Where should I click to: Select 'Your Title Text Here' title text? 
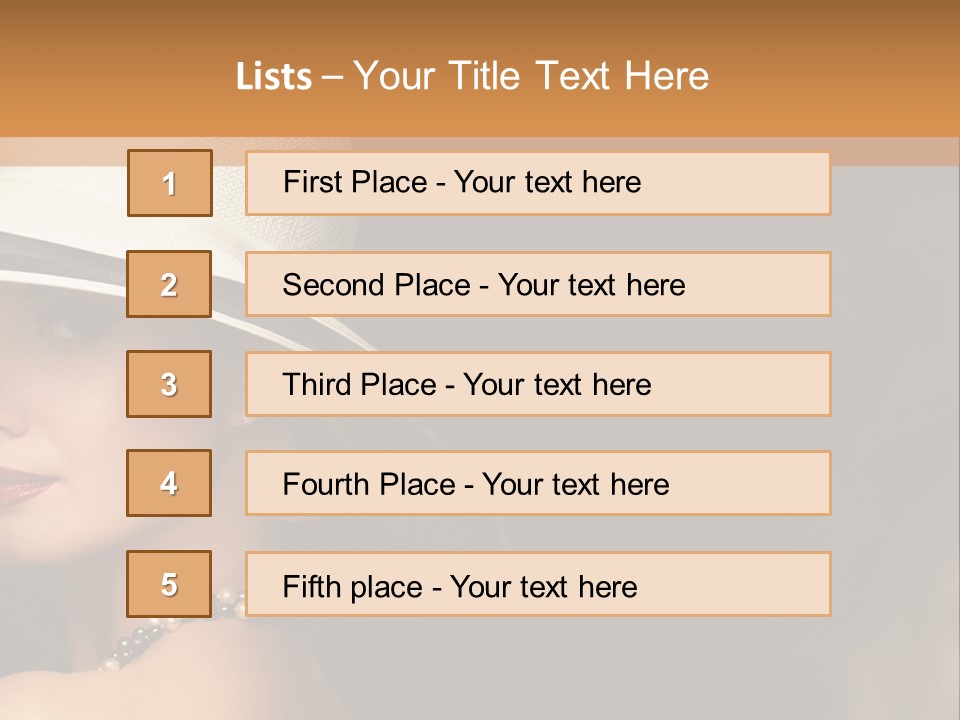[x=531, y=77]
